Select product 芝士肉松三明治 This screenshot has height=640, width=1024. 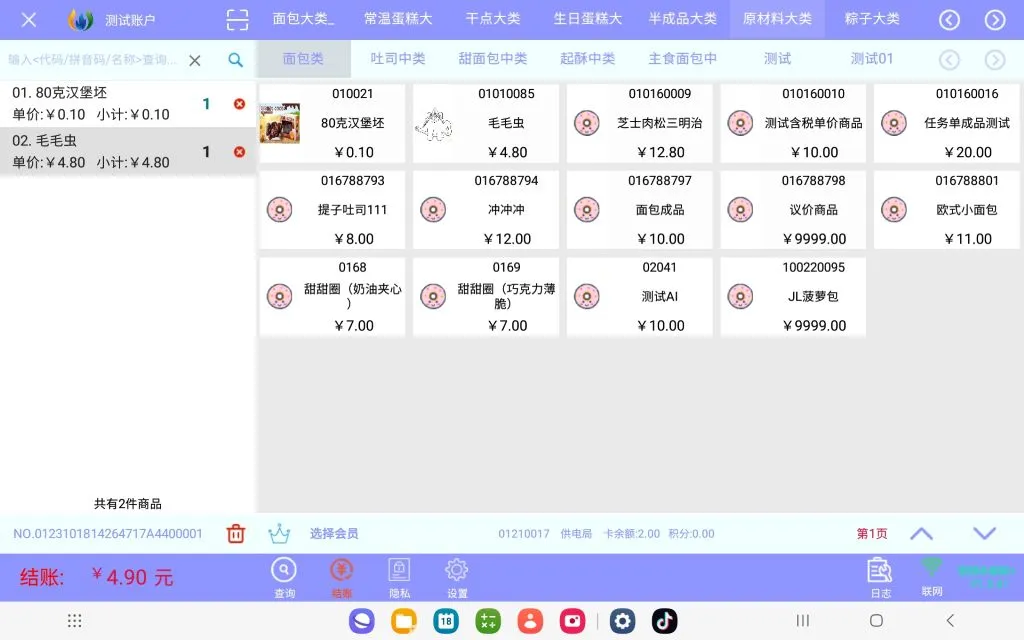(x=639, y=123)
